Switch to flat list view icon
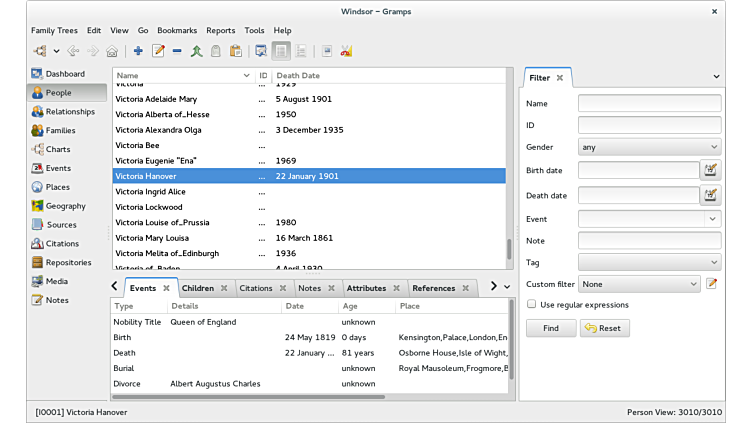Screen dimensions: 752x423 pos(281,51)
